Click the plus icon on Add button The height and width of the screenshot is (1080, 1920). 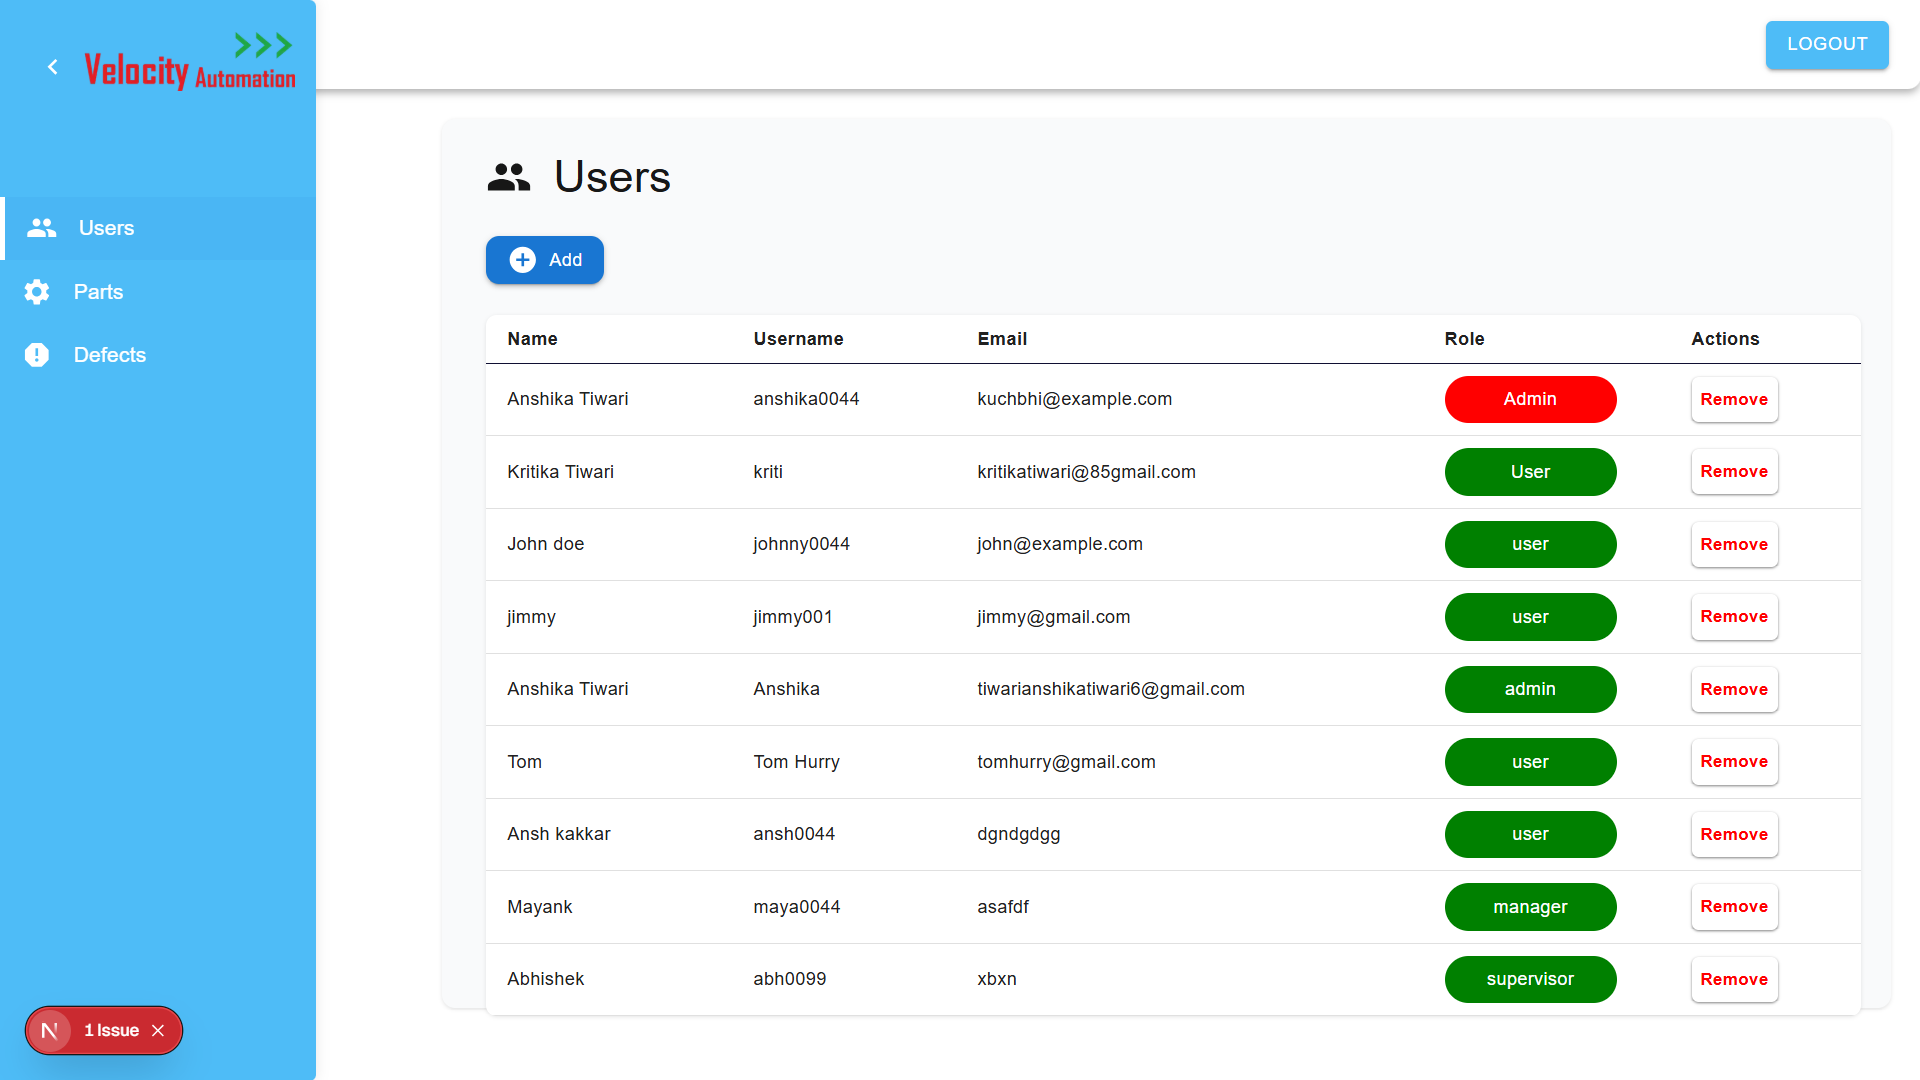click(x=522, y=260)
